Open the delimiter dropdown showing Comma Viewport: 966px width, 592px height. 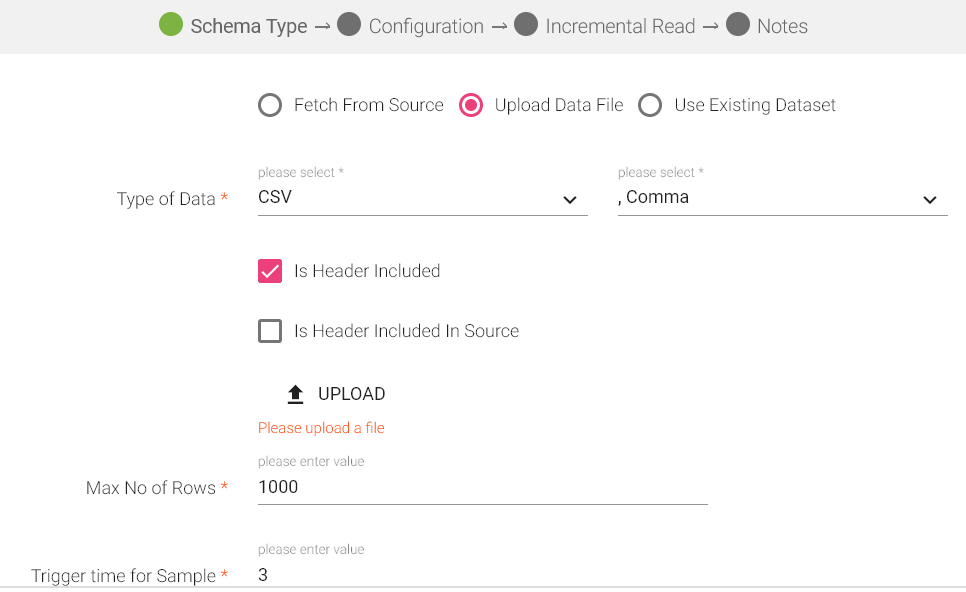(x=780, y=196)
